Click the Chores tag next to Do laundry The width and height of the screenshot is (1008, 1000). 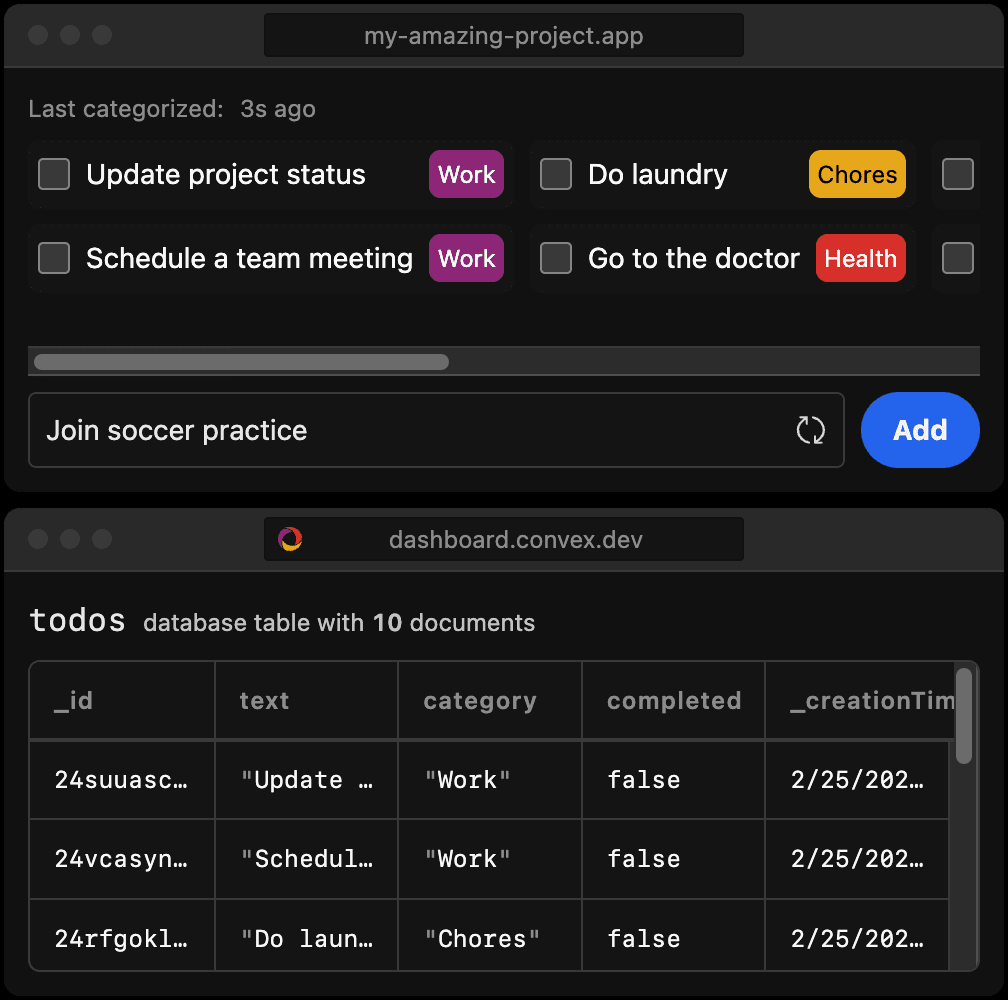857,174
